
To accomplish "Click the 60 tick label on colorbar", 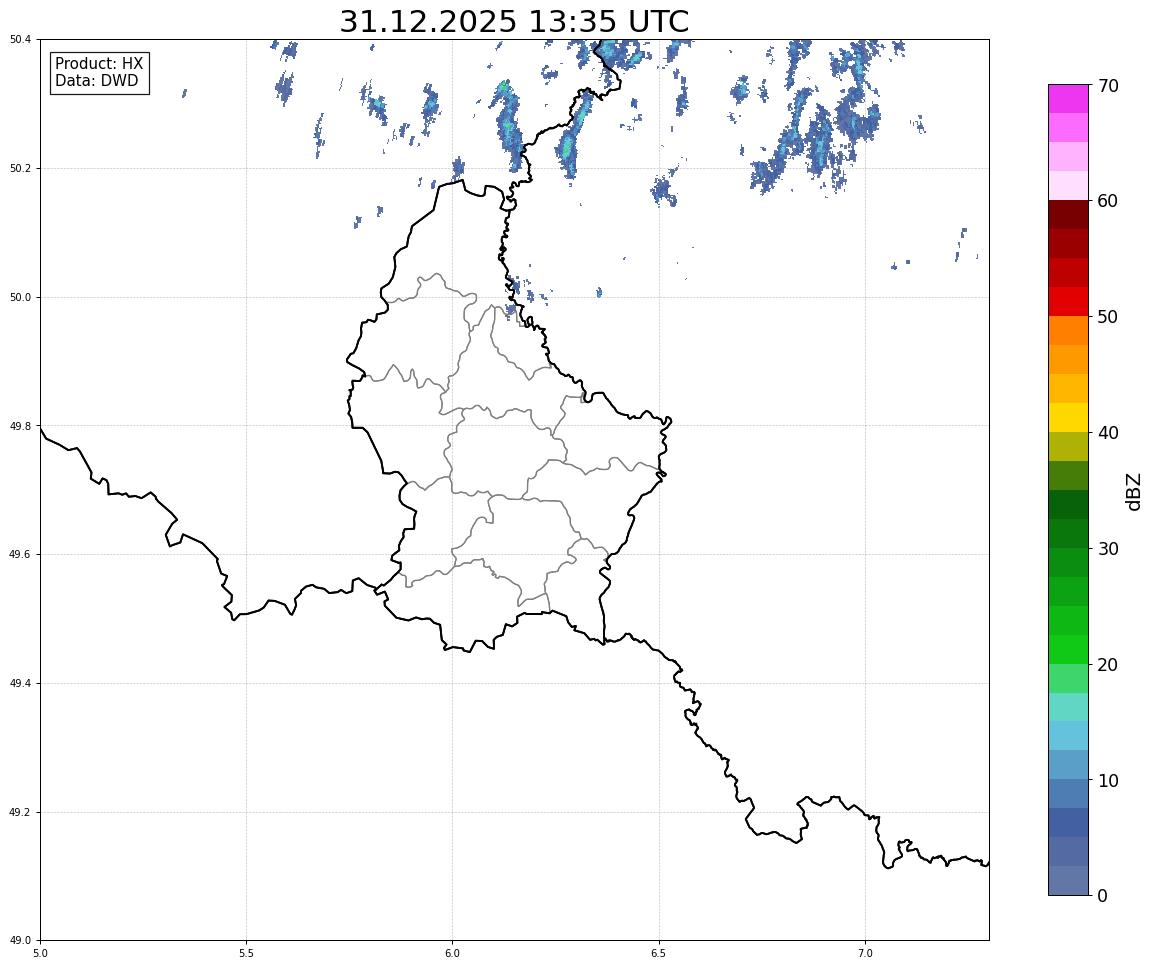I will pos(1108,201).
